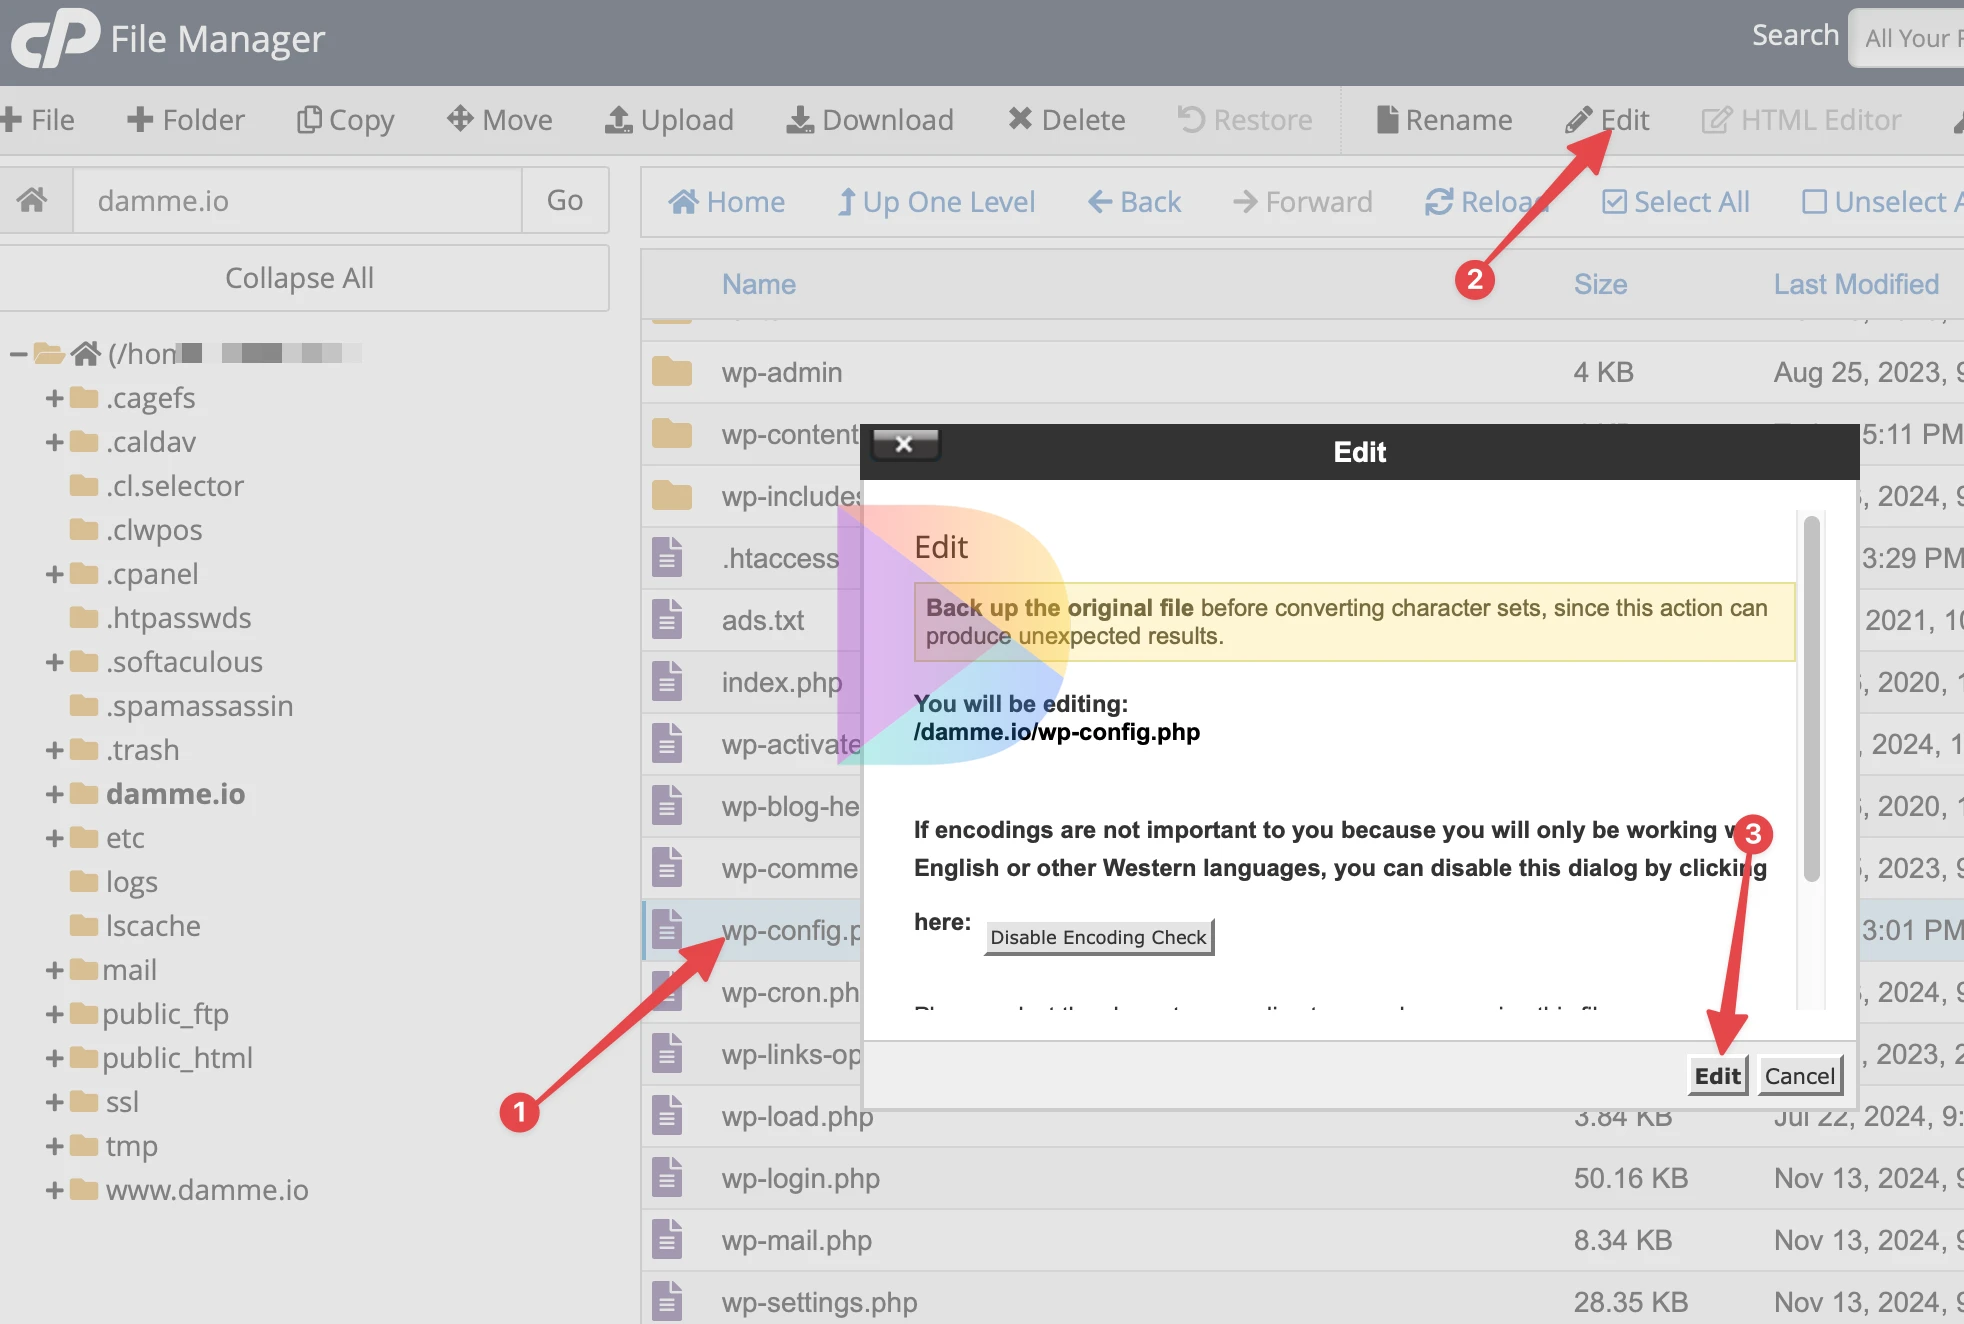The width and height of the screenshot is (1964, 1324).
Task: Expand the public_html folder
Action: (x=54, y=1058)
